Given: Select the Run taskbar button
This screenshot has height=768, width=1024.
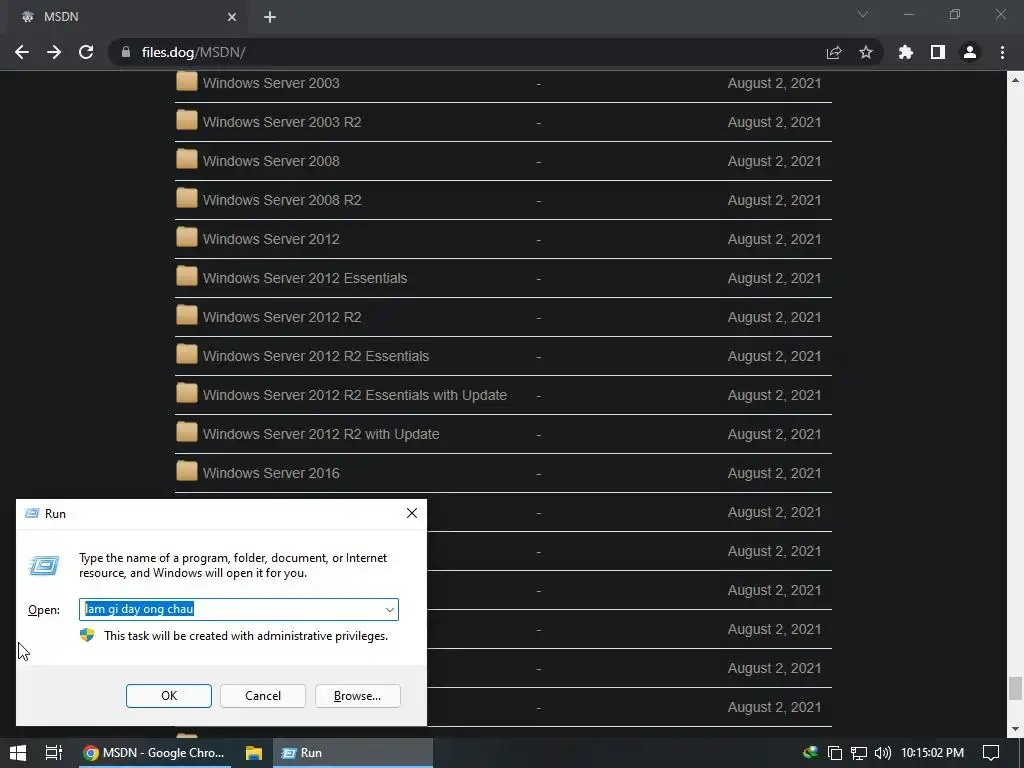Looking at the screenshot, I should 353,752.
